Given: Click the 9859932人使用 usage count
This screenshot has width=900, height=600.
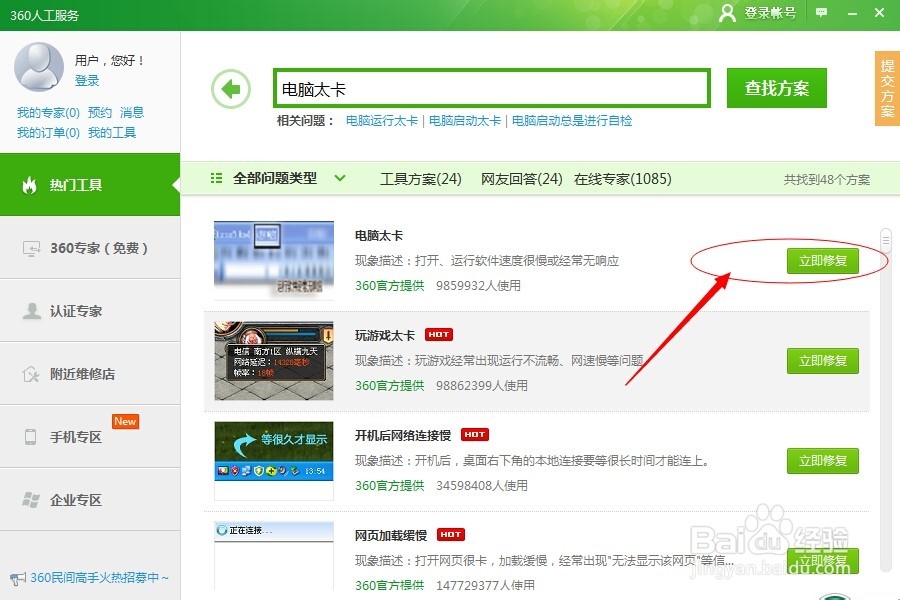Looking at the screenshot, I should 478,285.
